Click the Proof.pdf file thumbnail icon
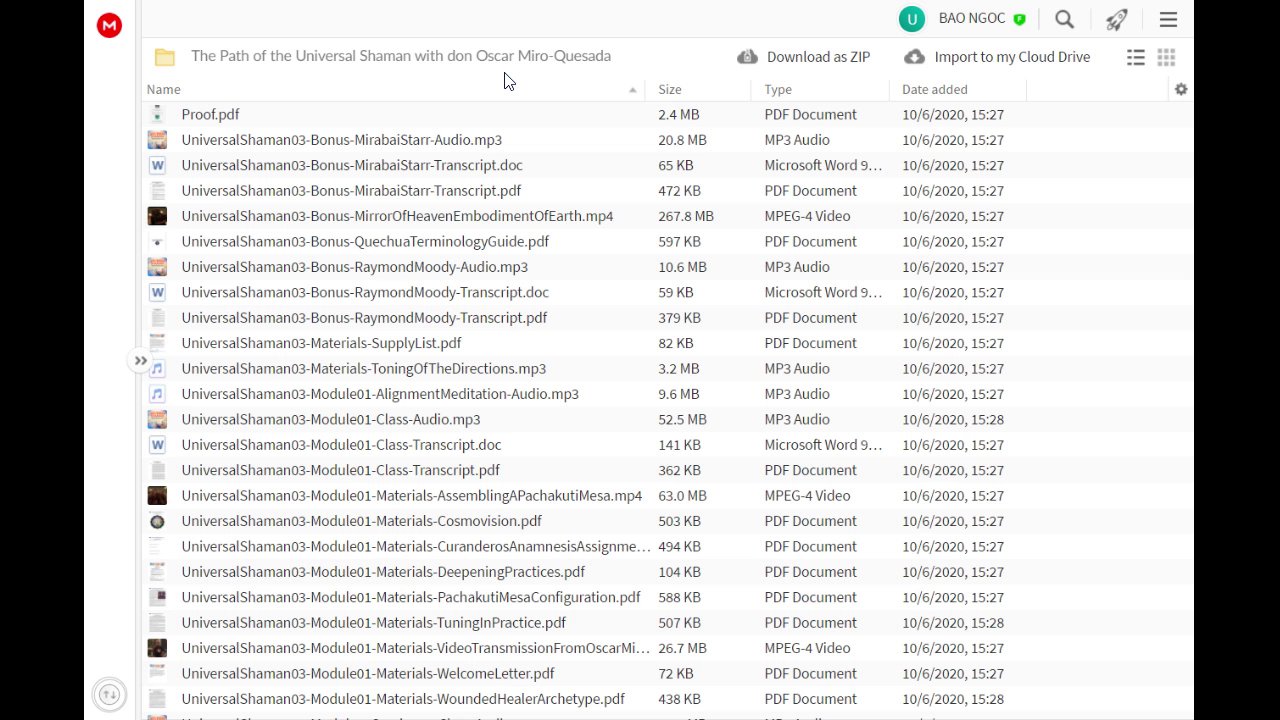 pos(157,114)
